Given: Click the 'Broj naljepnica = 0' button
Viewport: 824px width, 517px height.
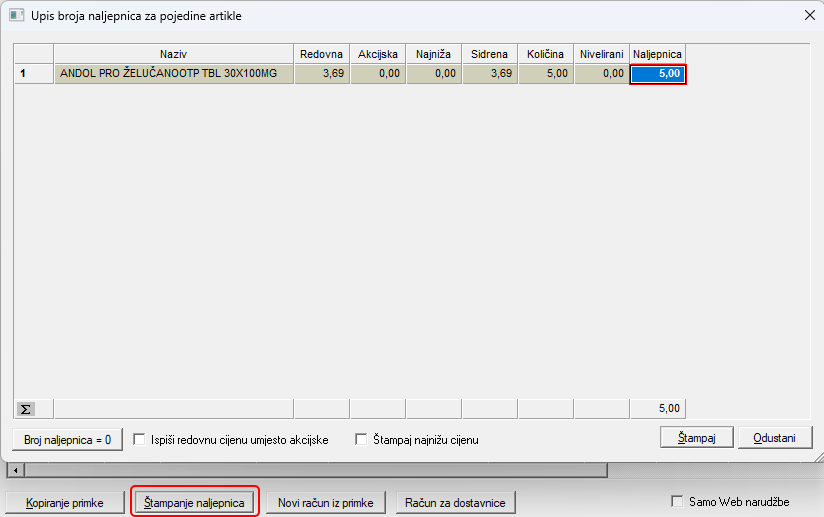Looking at the screenshot, I should pos(68,440).
